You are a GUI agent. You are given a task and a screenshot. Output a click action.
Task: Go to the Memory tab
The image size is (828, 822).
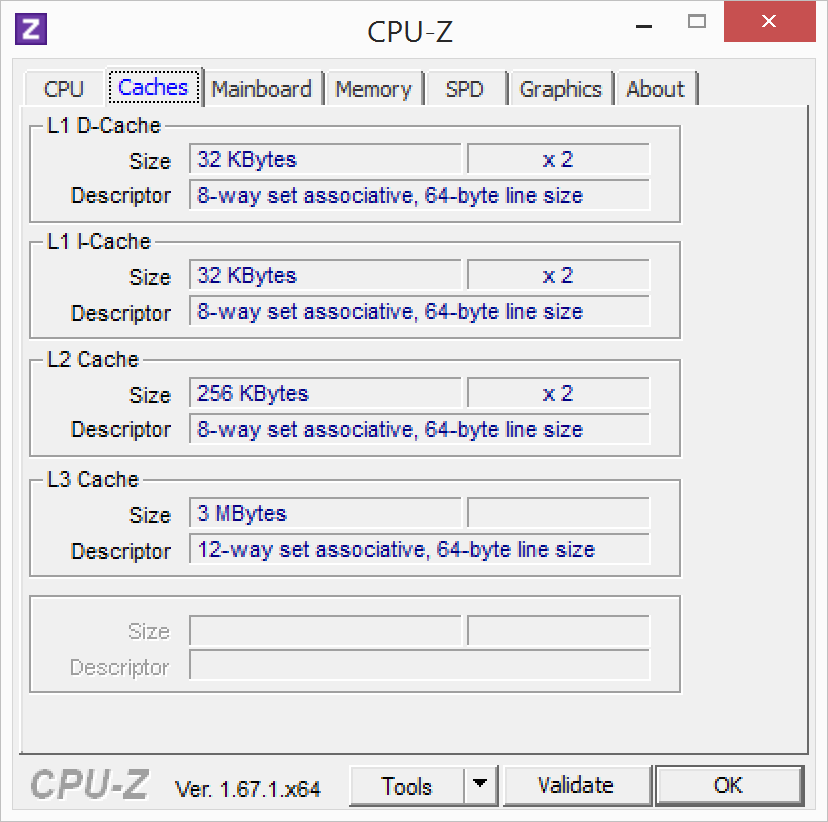pos(373,89)
